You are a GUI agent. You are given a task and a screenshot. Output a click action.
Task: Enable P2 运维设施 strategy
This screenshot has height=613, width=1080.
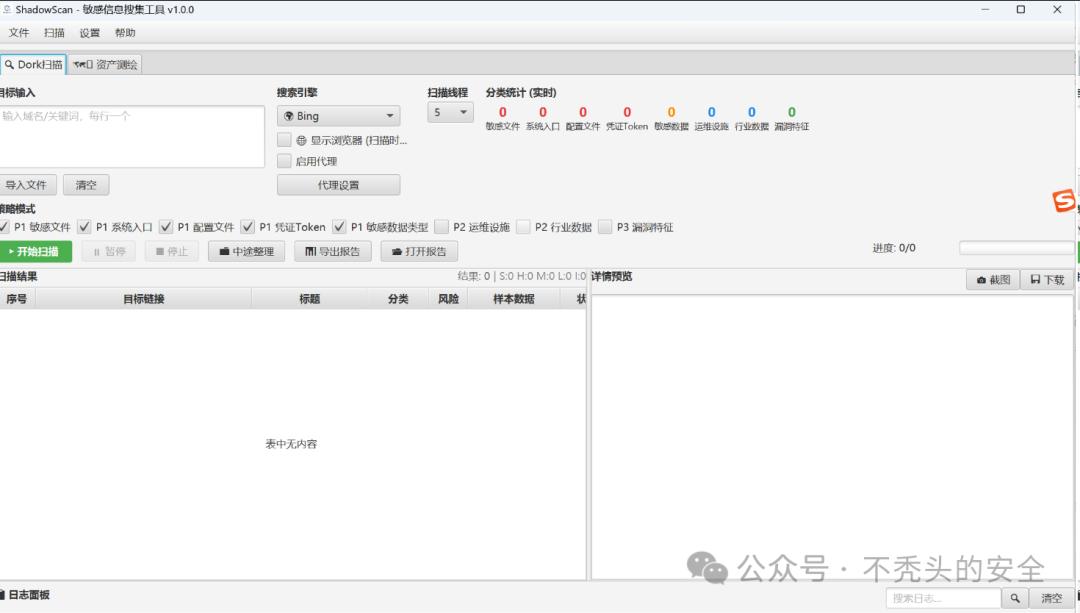click(x=442, y=227)
